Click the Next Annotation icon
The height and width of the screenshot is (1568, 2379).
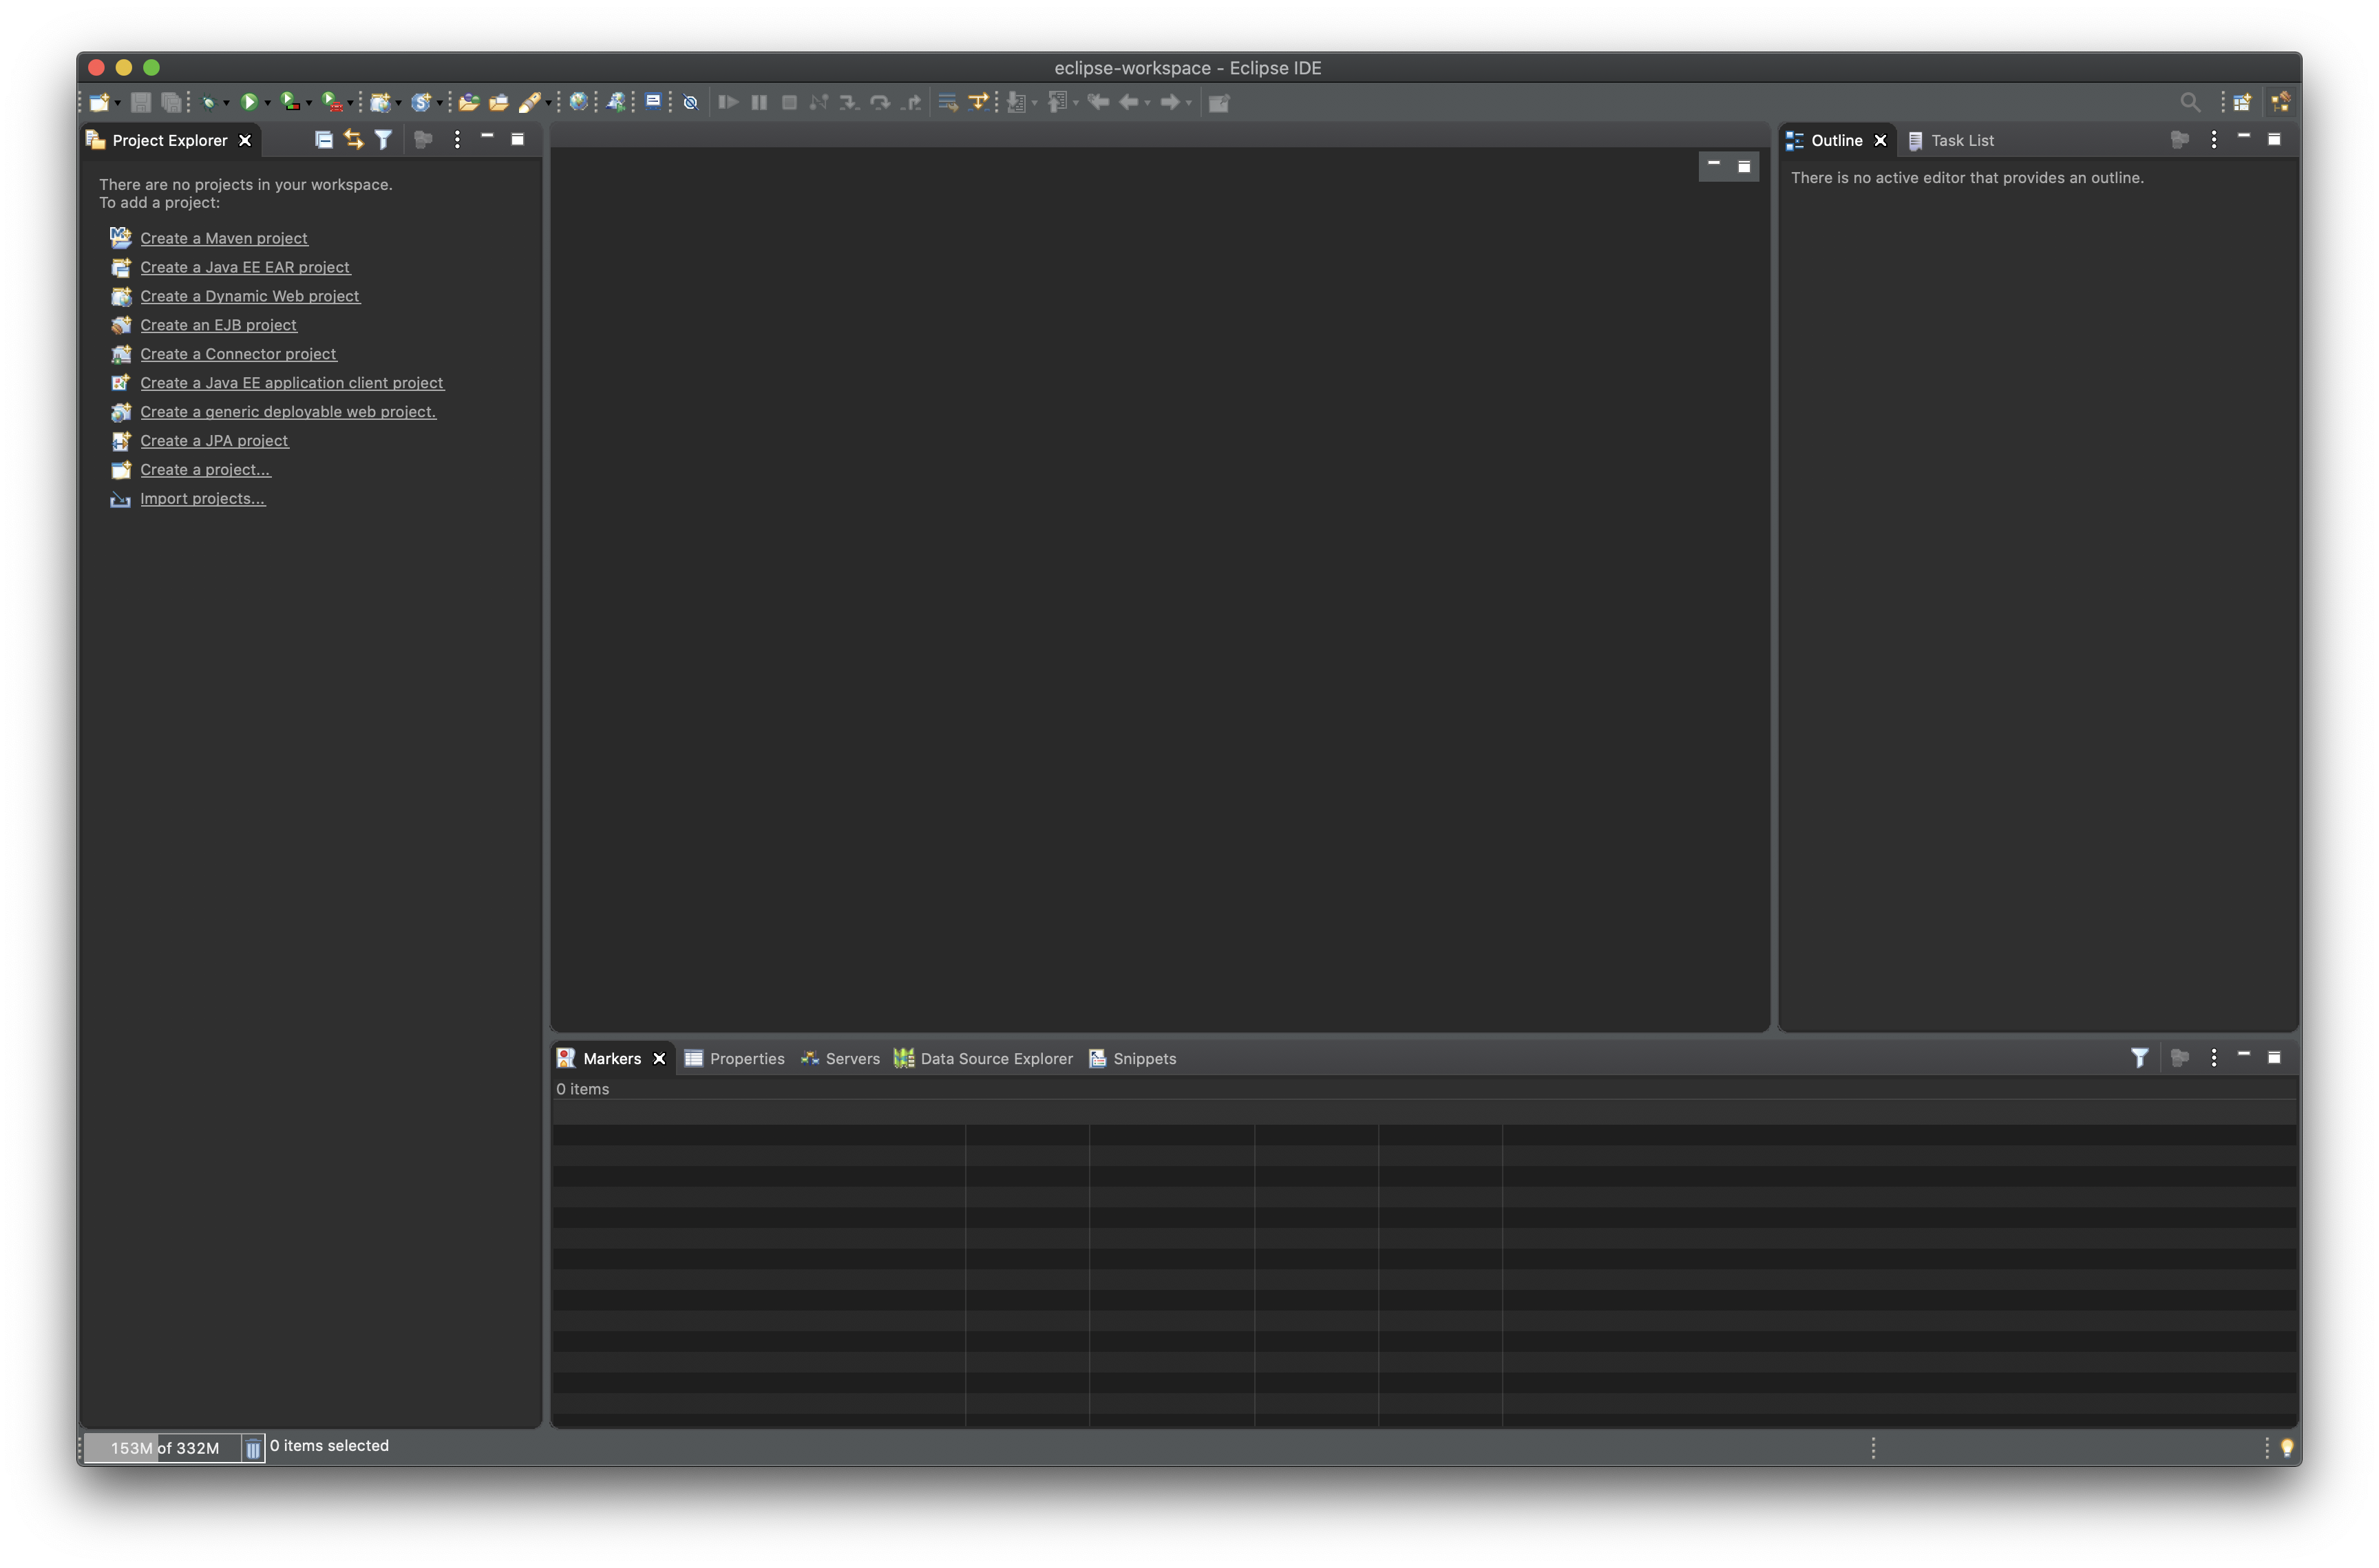[1017, 102]
